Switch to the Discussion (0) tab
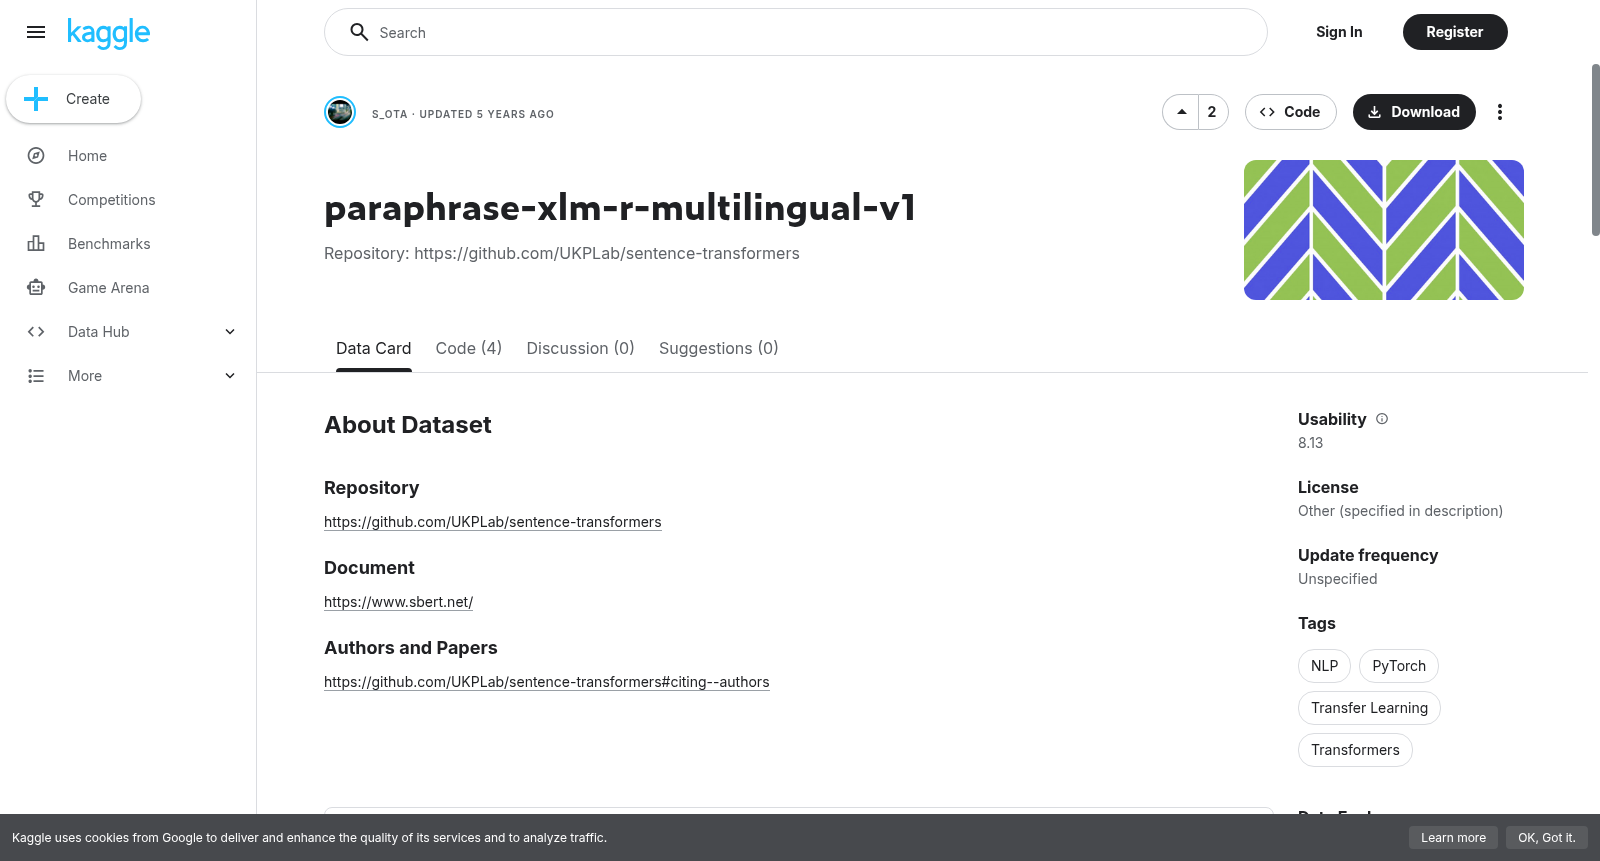This screenshot has width=1600, height=861. click(581, 348)
